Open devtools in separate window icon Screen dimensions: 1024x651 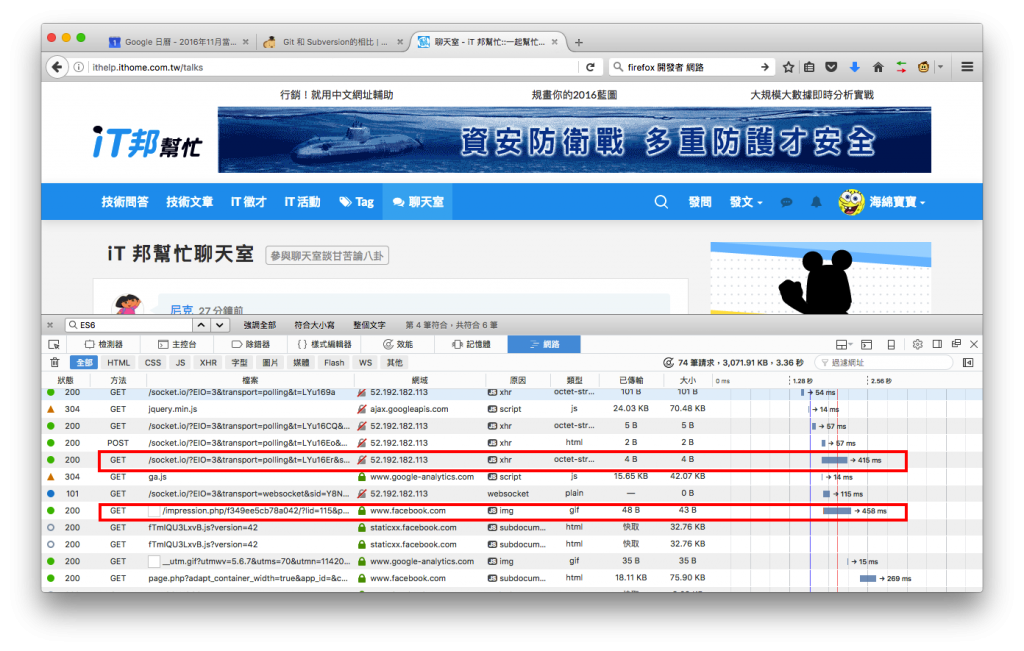click(956, 344)
